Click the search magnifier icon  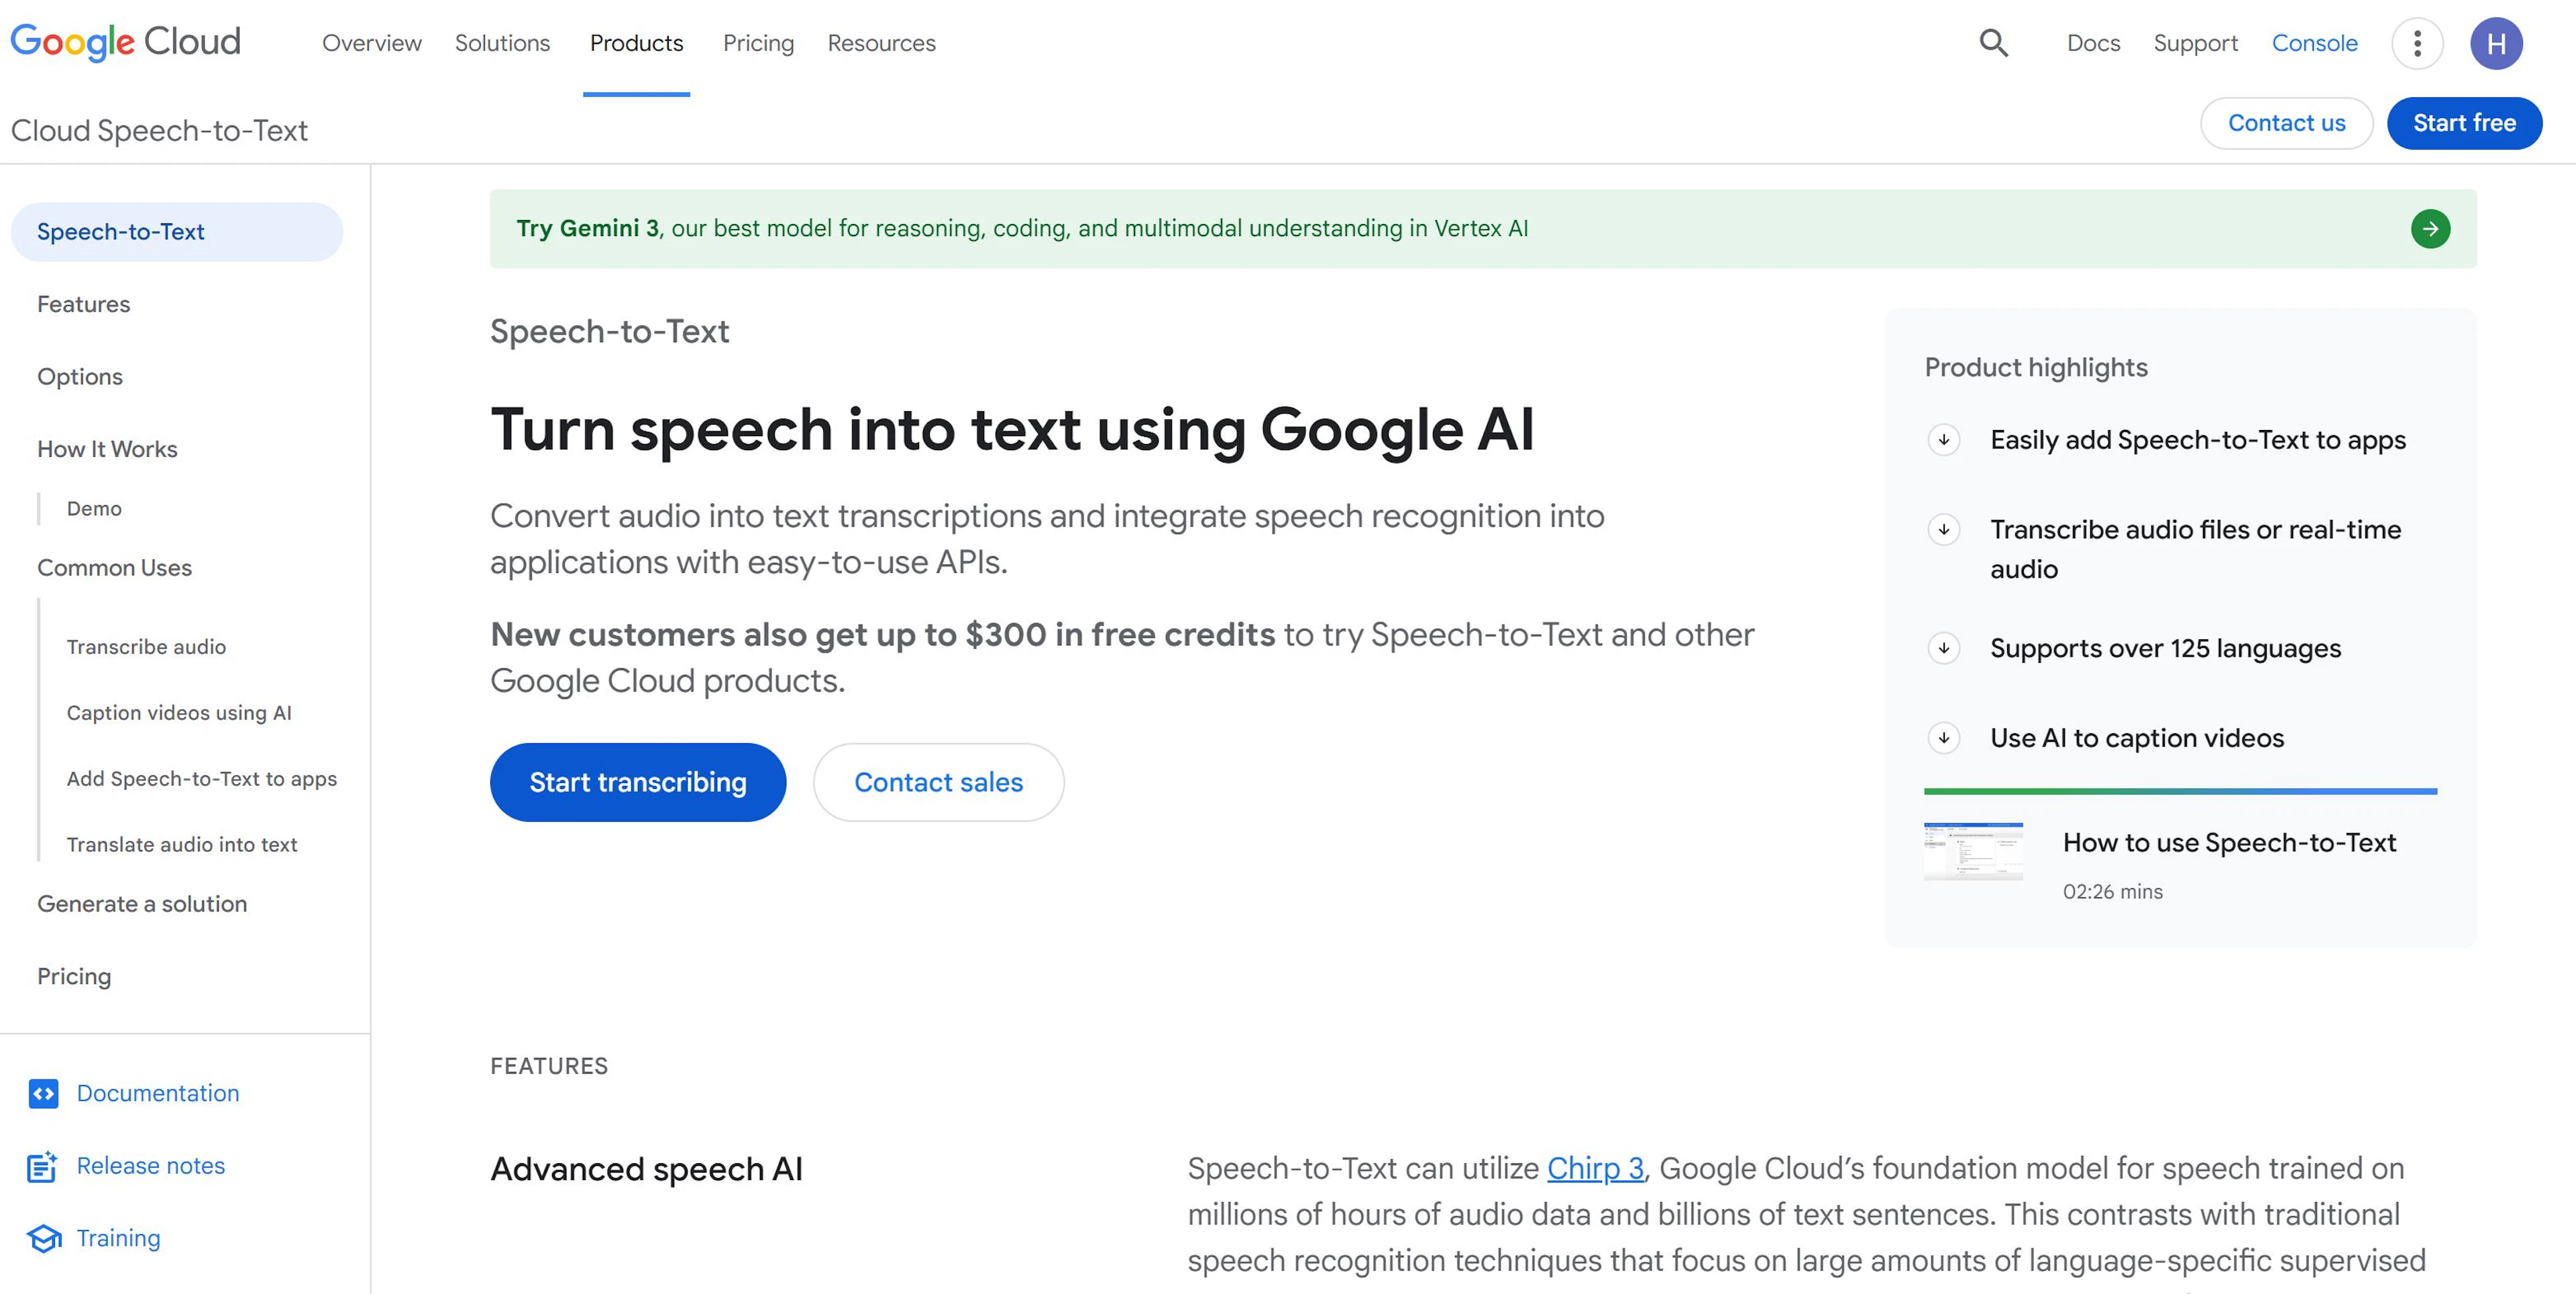(x=1993, y=43)
